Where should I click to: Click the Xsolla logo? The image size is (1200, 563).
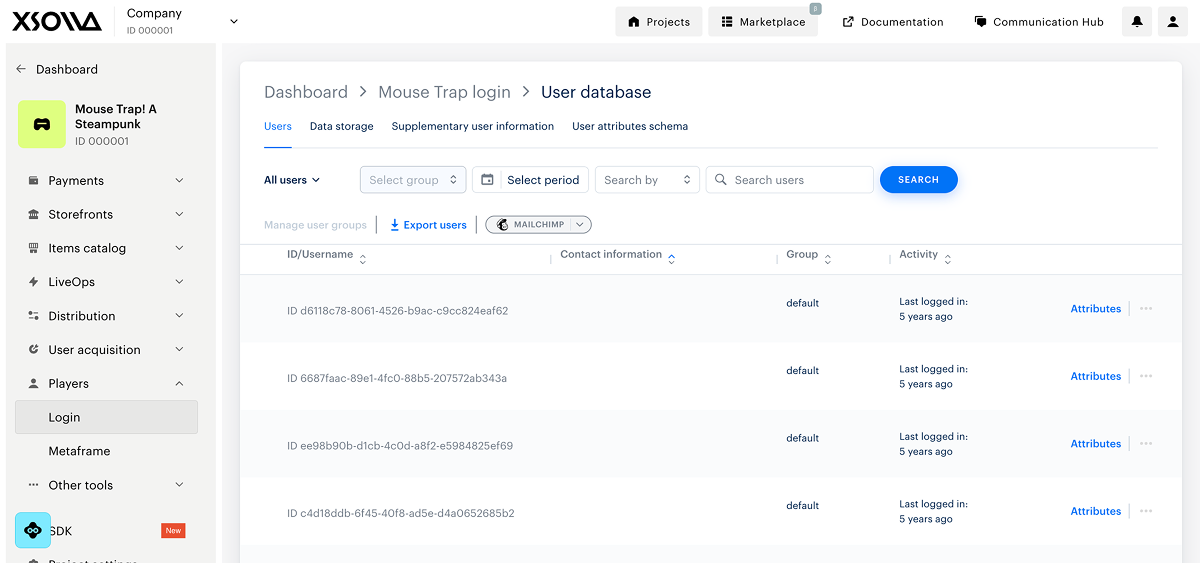point(57,22)
